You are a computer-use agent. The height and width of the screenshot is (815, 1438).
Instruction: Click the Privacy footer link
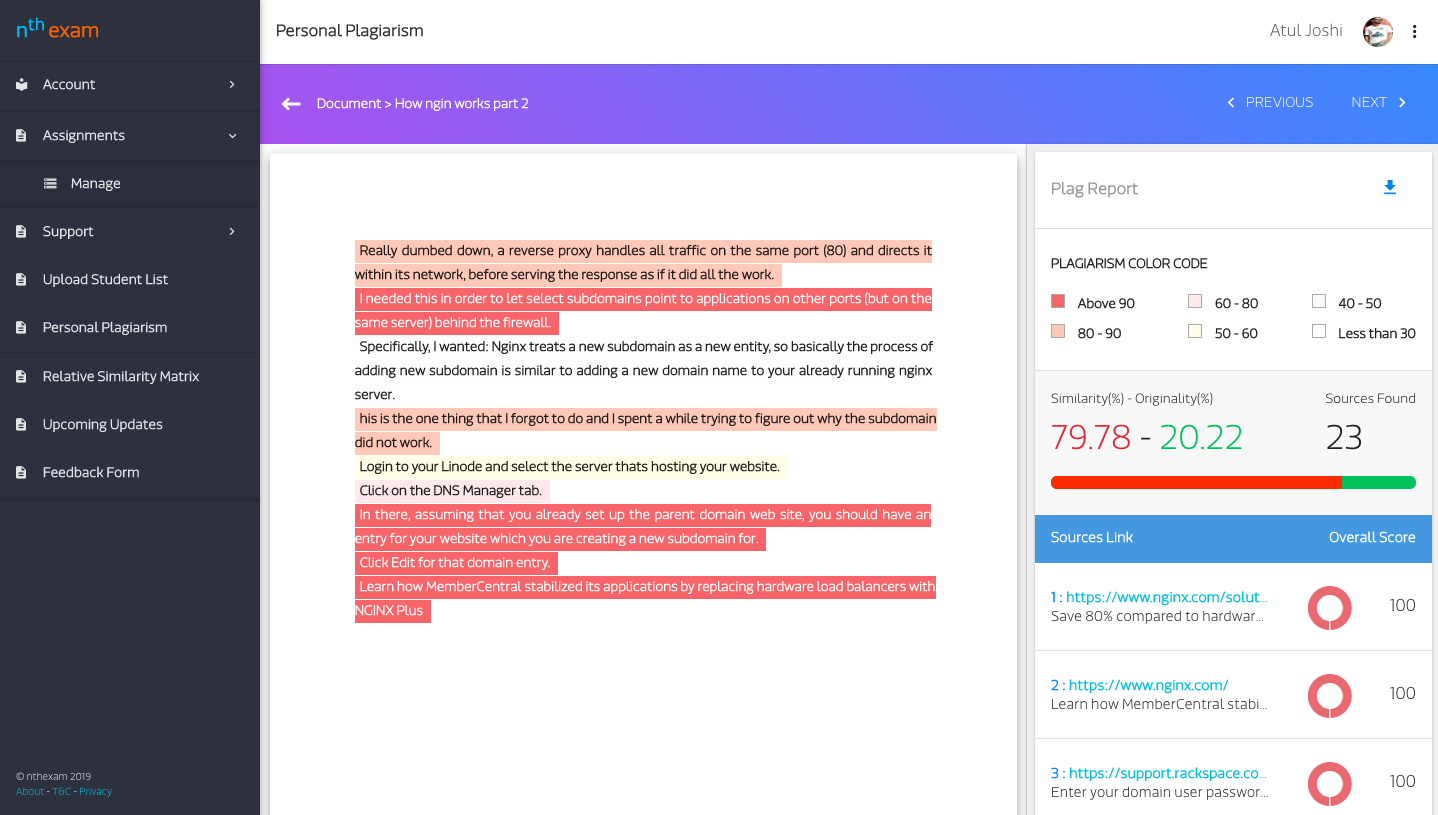[x=96, y=792]
